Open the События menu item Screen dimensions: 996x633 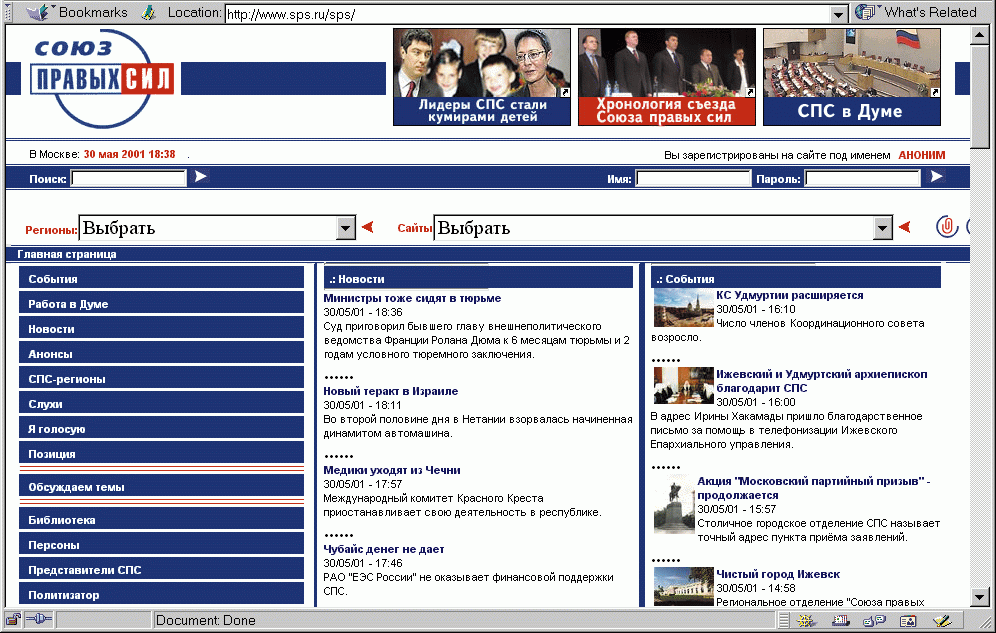(161, 279)
